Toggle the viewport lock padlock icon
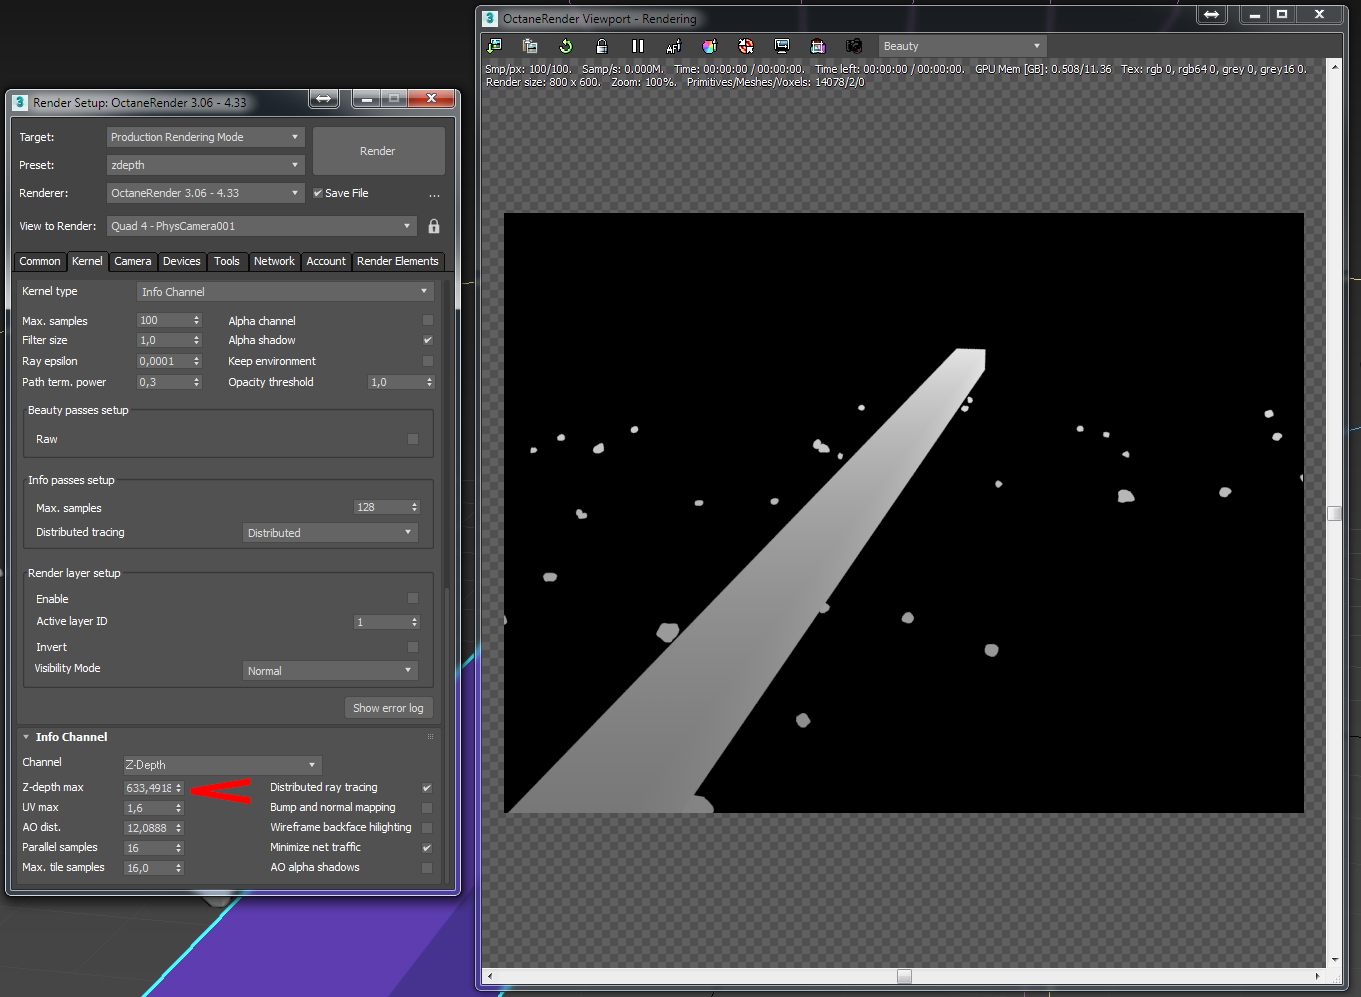 tap(602, 46)
